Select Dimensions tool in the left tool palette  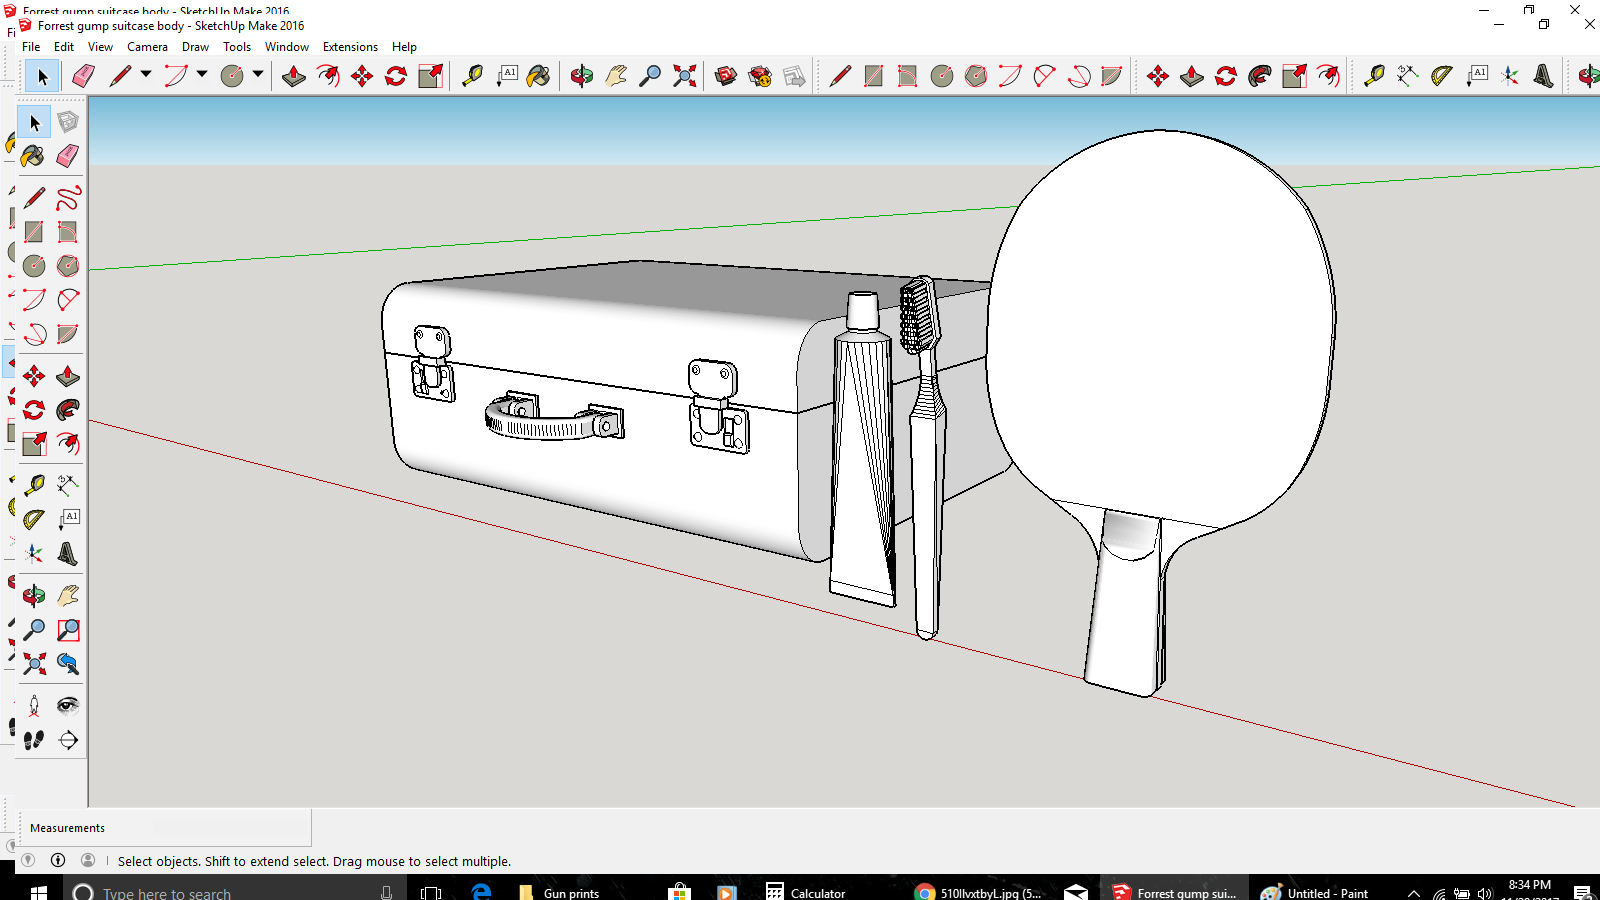[68, 486]
